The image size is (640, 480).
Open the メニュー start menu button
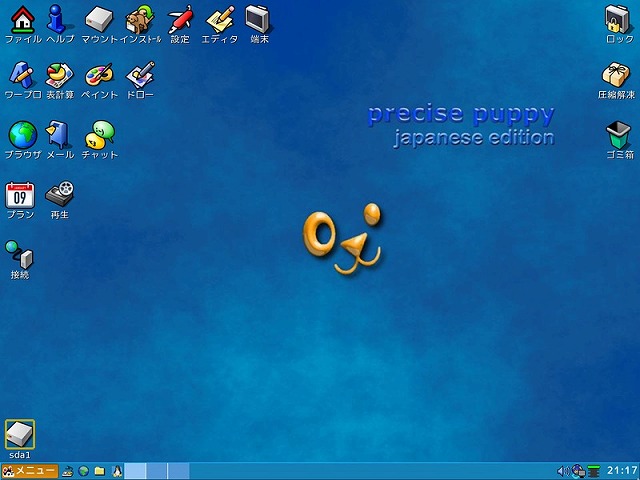coord(29,471)
